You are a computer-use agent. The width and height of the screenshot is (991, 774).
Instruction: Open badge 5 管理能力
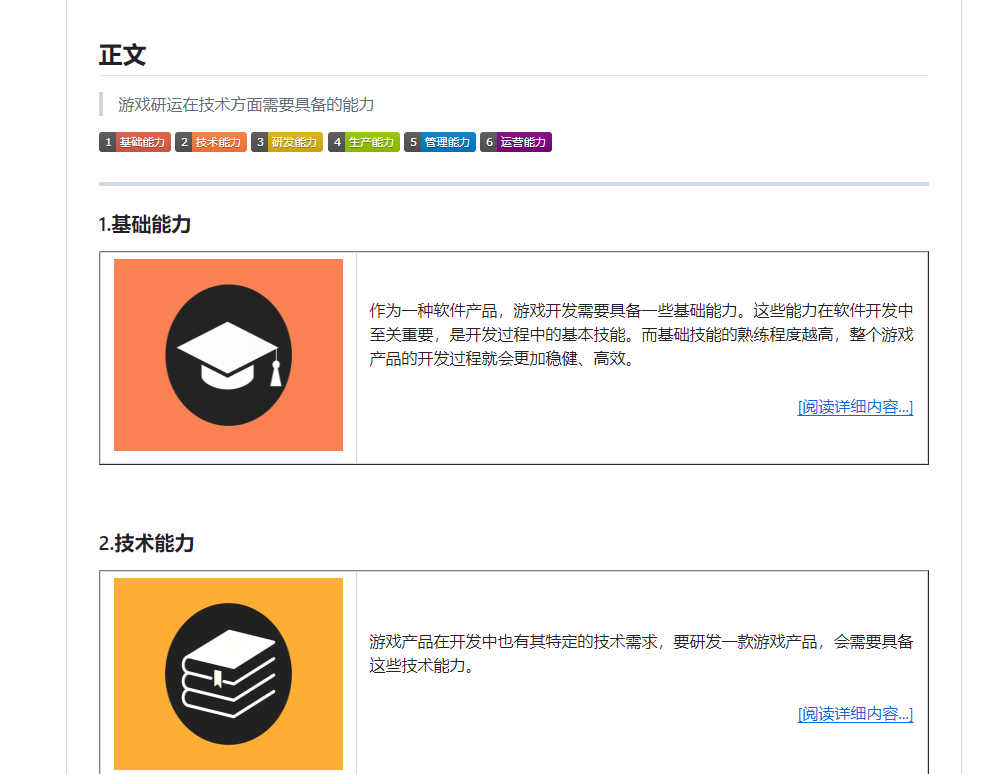tap(440, 142)
